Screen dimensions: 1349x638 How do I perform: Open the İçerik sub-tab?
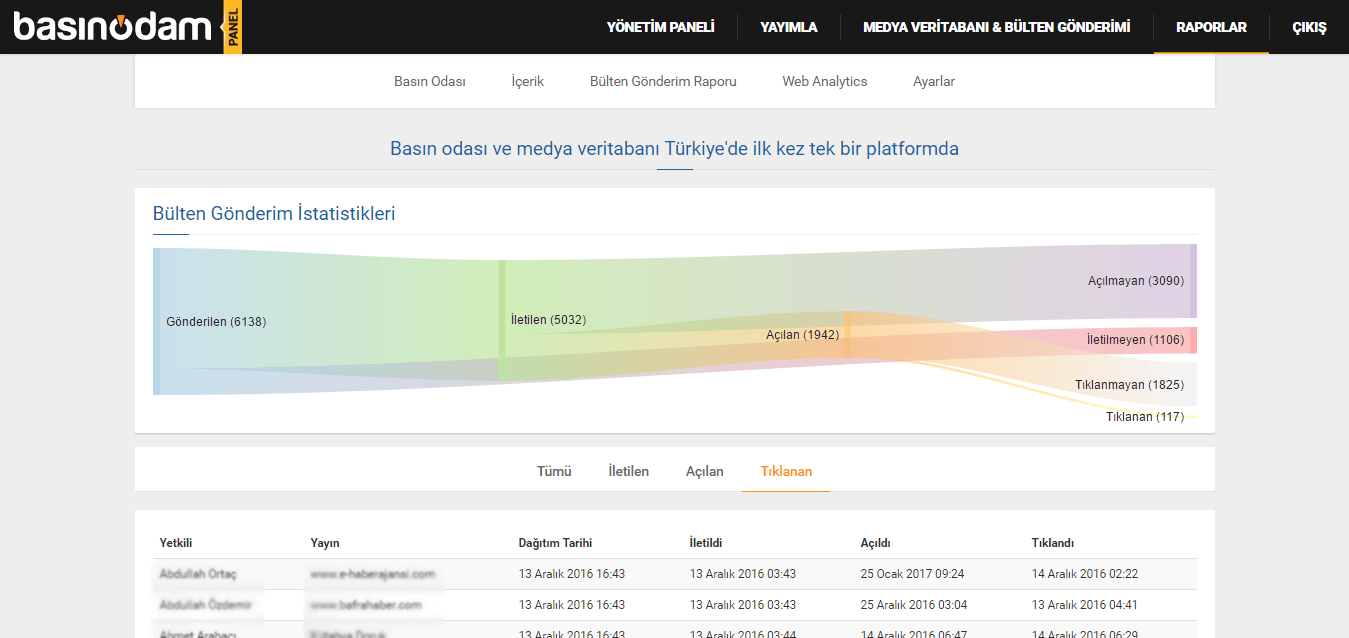click(x=527, y=82)
